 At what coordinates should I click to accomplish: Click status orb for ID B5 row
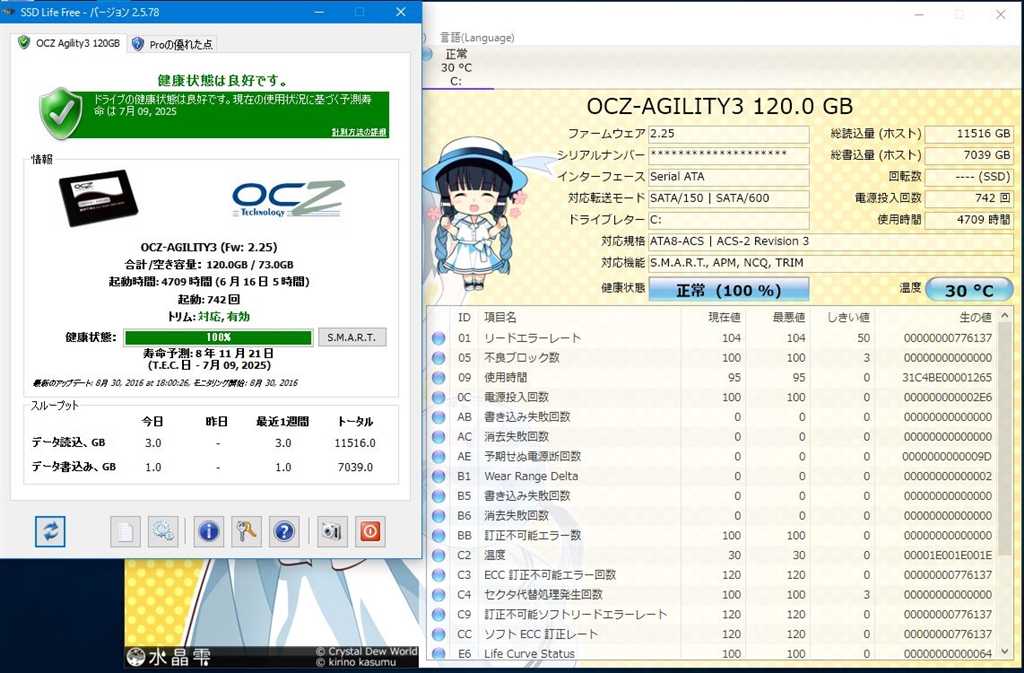click(438, 496)
